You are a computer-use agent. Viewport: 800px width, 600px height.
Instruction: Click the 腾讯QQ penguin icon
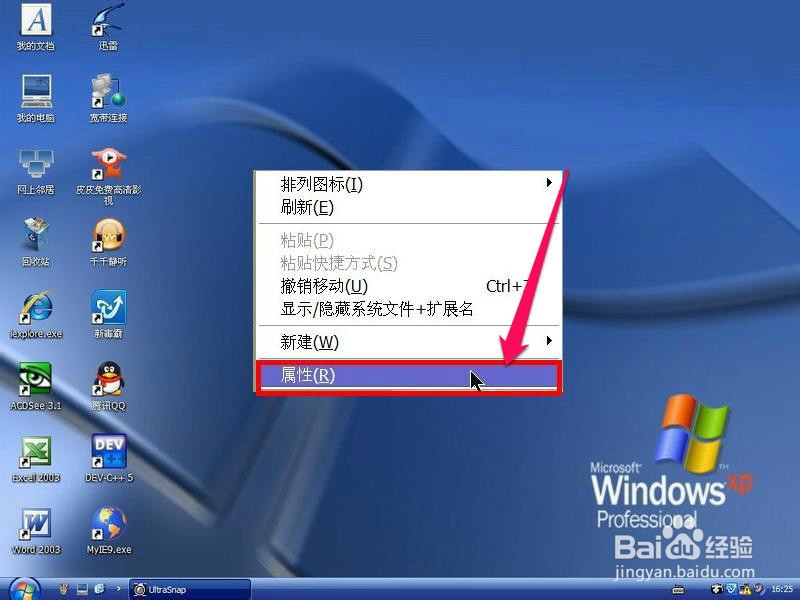click(x=108, y=386)
